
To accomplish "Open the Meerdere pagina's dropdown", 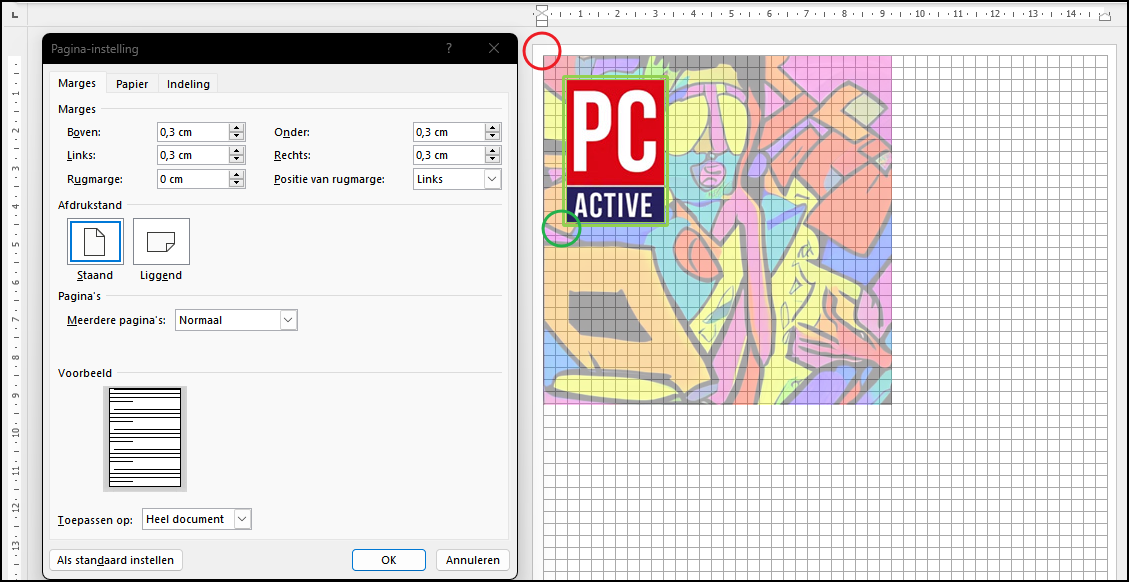I will point(236,320).
